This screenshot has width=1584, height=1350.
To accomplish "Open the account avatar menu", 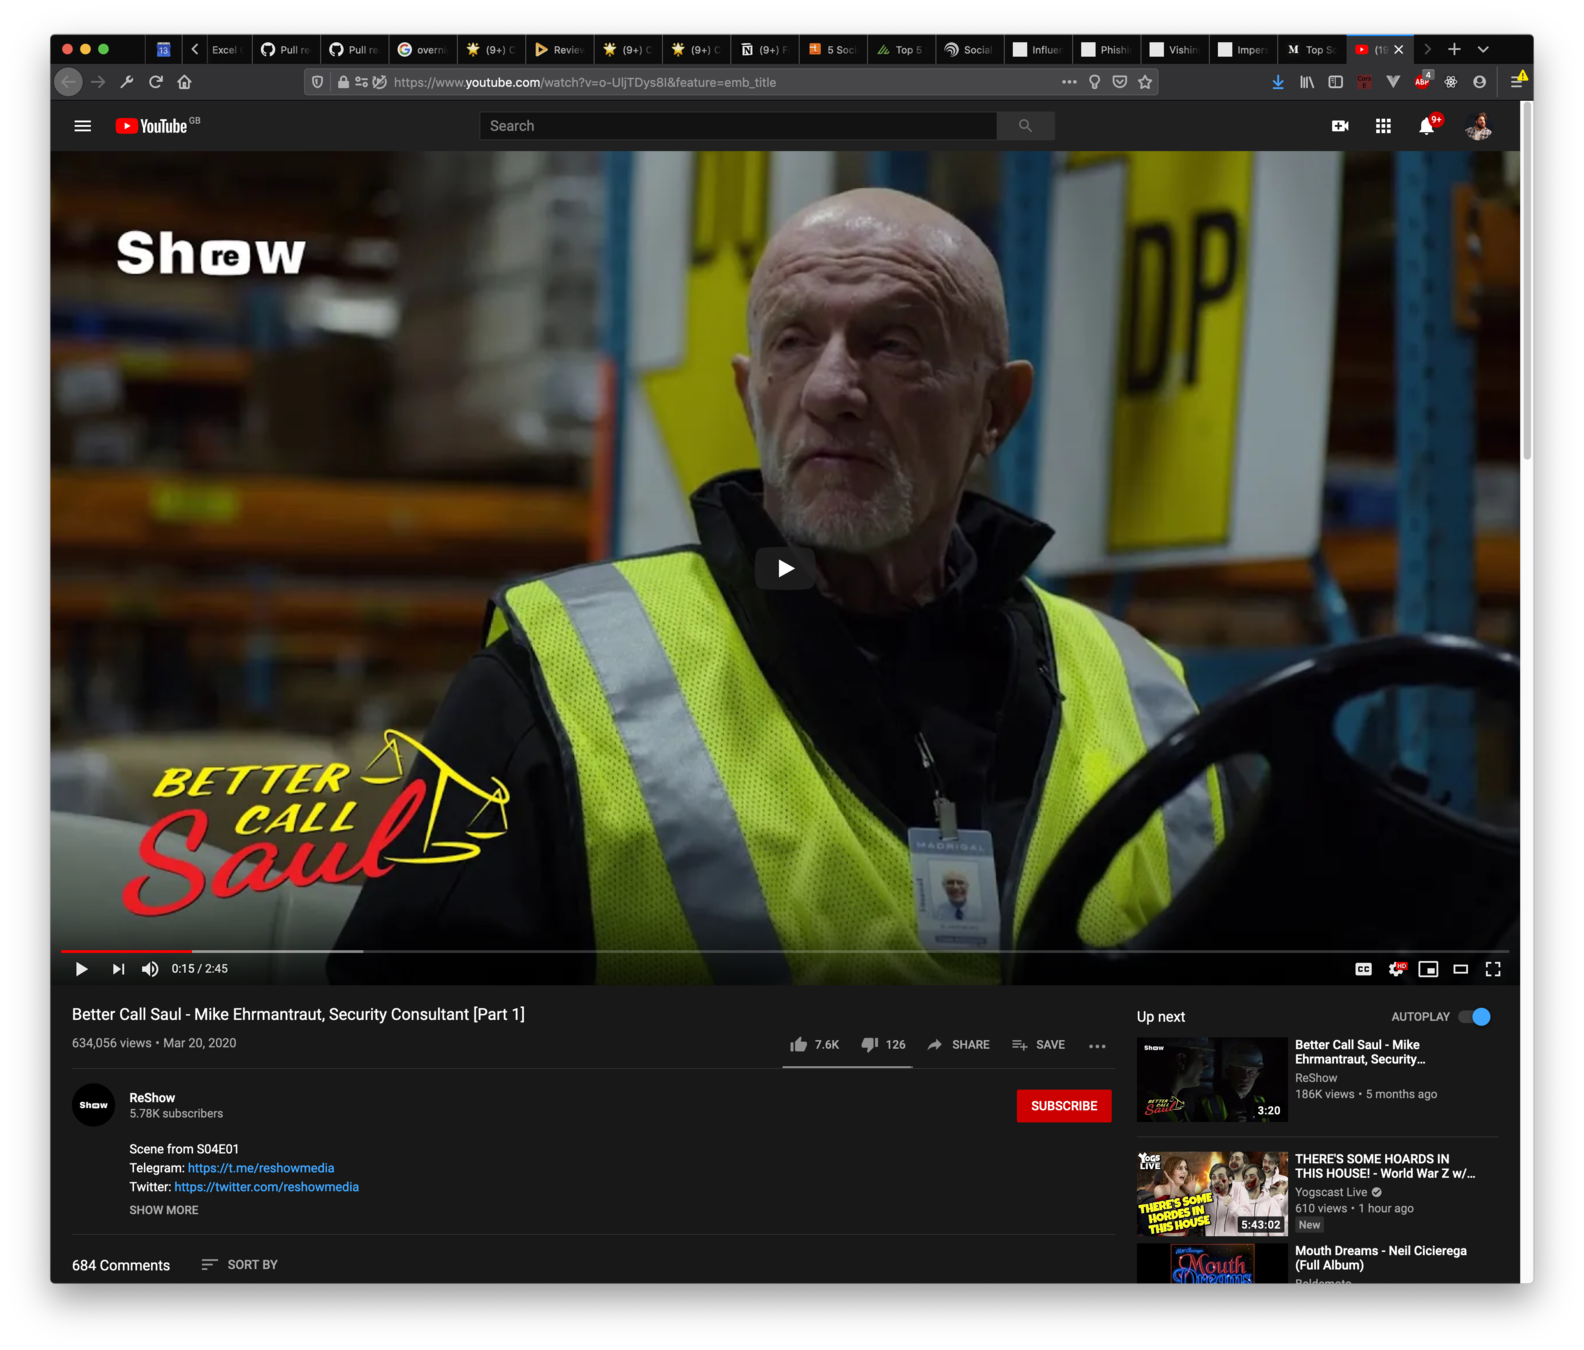I will click(x=1479, y=126).
